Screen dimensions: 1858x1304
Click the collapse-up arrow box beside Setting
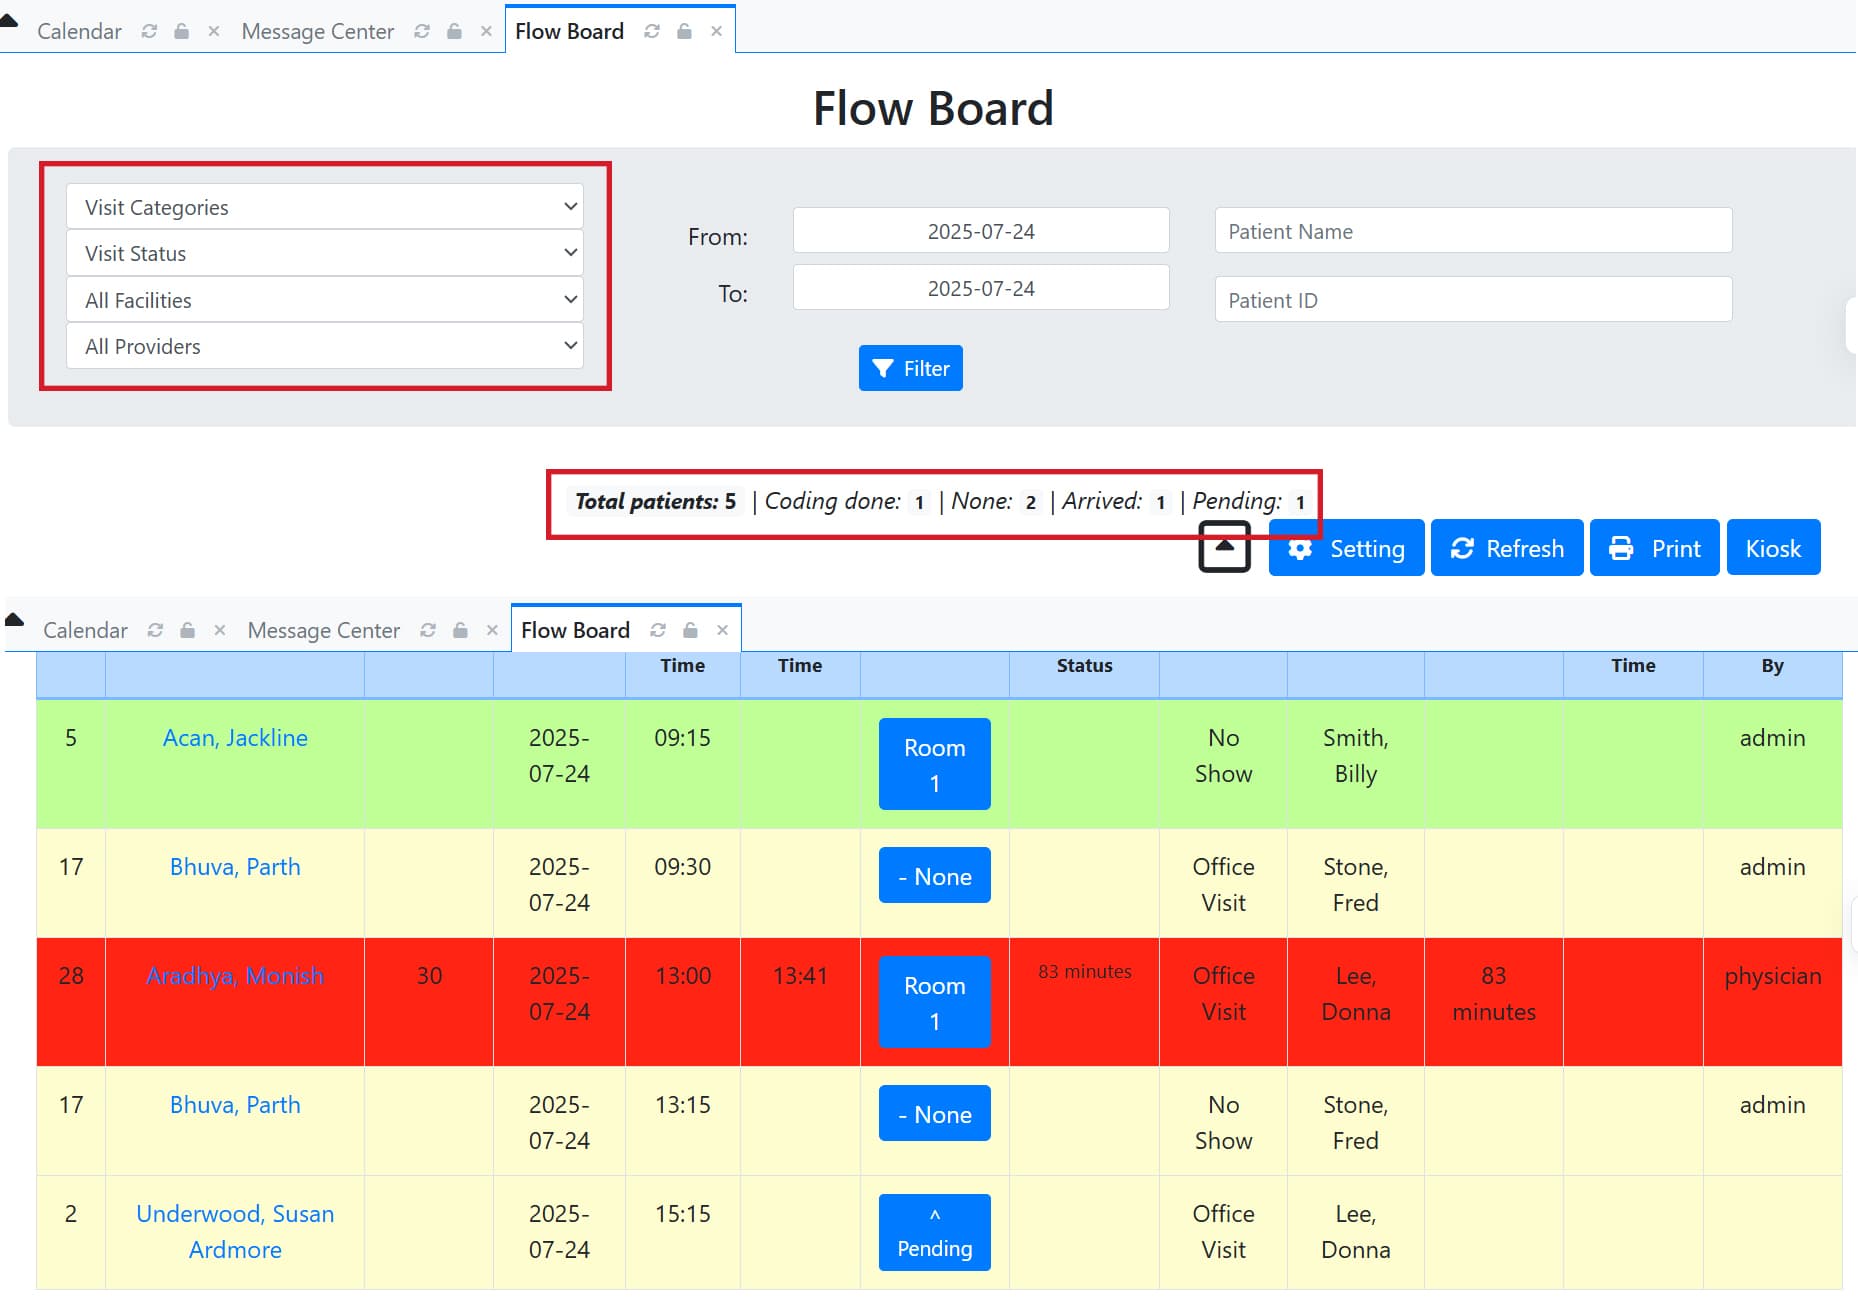point(1224,547)
